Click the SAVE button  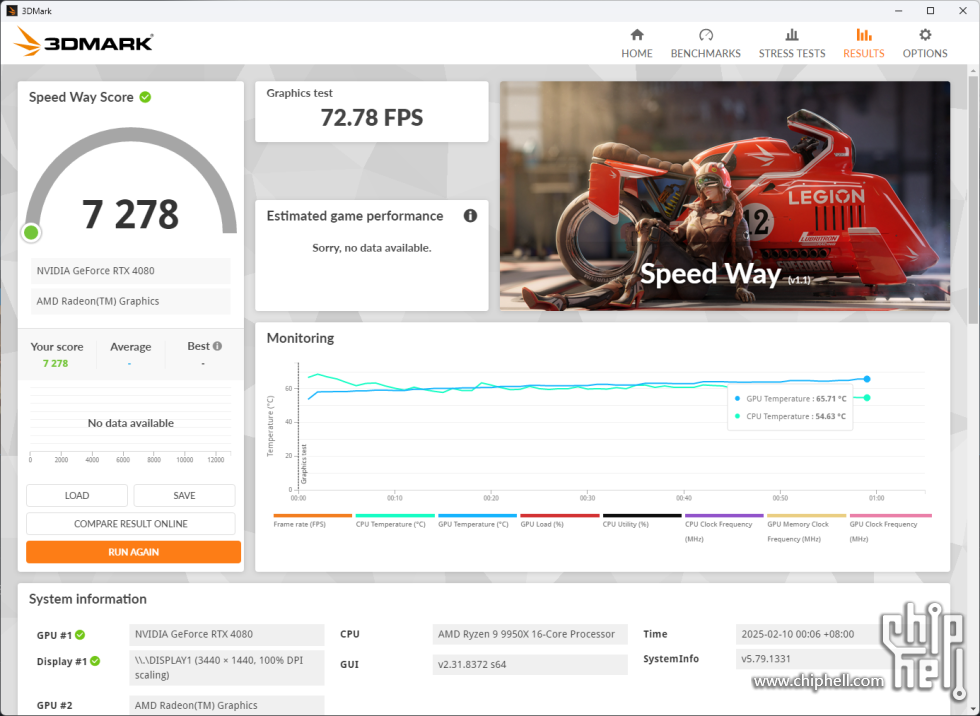[184, 495]
